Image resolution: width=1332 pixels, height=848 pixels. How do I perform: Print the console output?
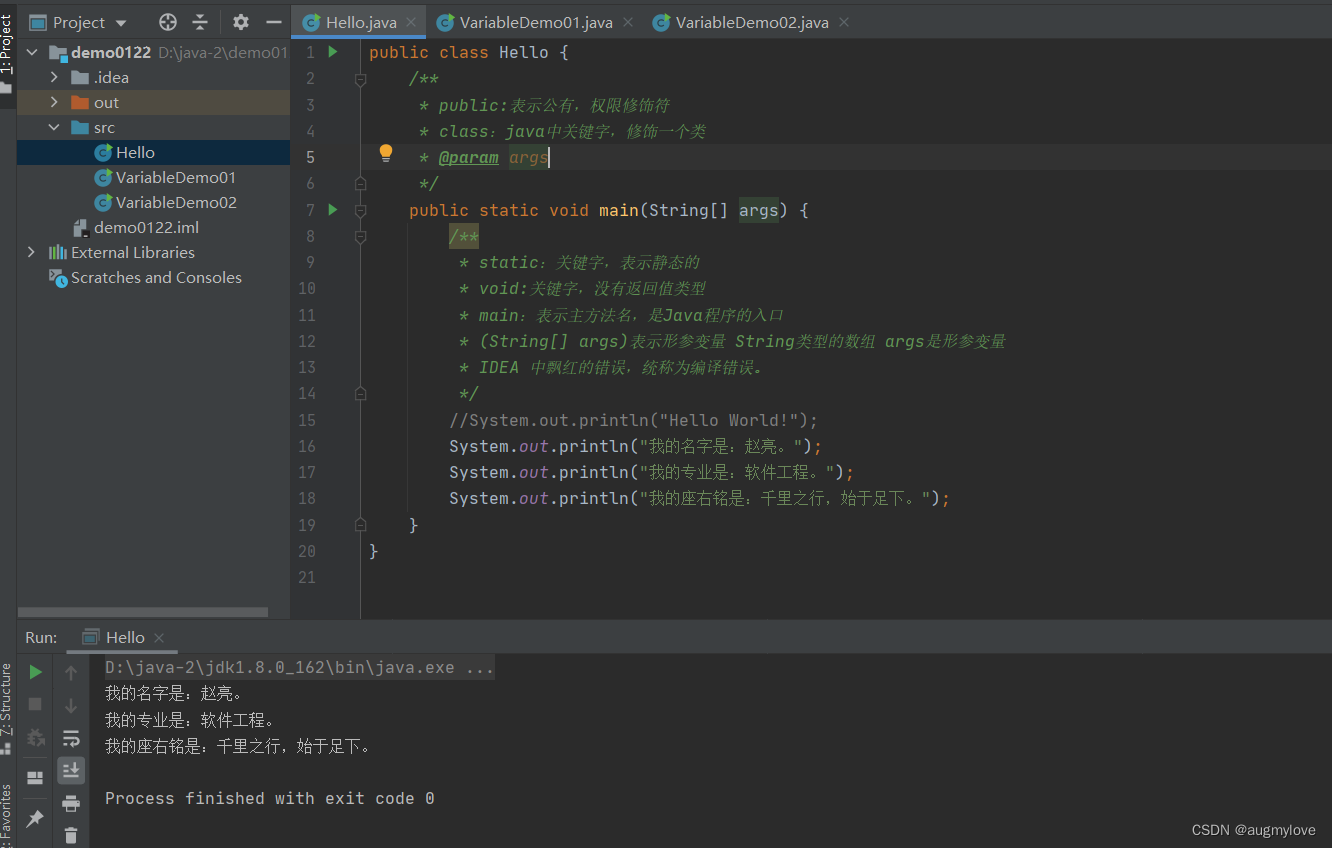[x=70, y=803]
